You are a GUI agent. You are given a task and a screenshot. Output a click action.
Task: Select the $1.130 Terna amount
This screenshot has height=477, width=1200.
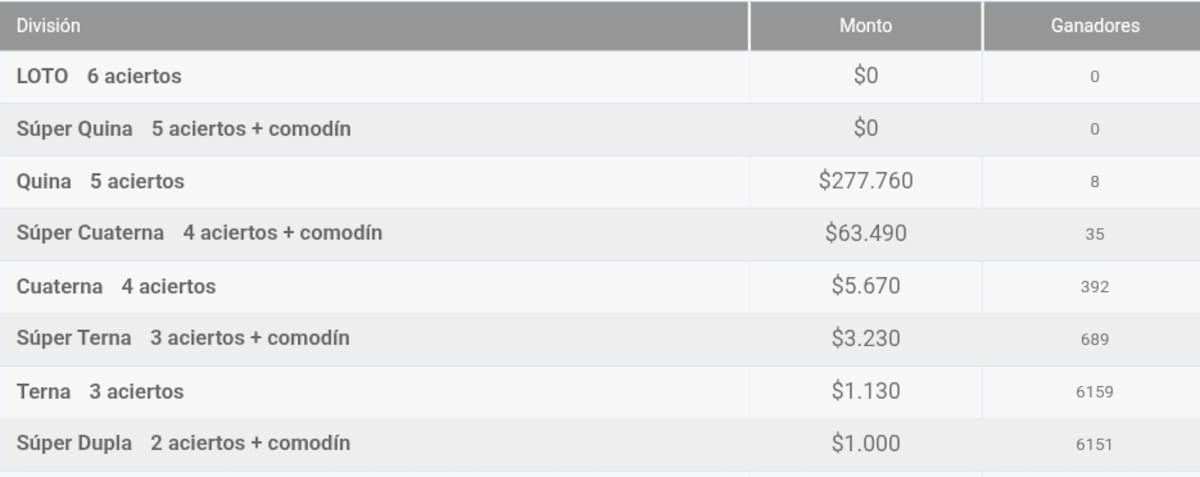coord(865,391)
